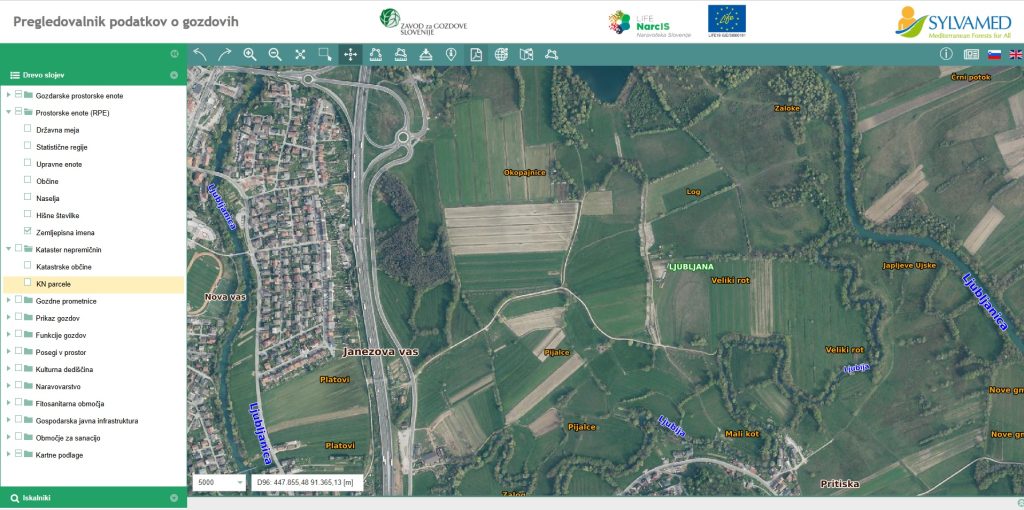
Task: Go back to previous map view
Action: tap(200, 54)
